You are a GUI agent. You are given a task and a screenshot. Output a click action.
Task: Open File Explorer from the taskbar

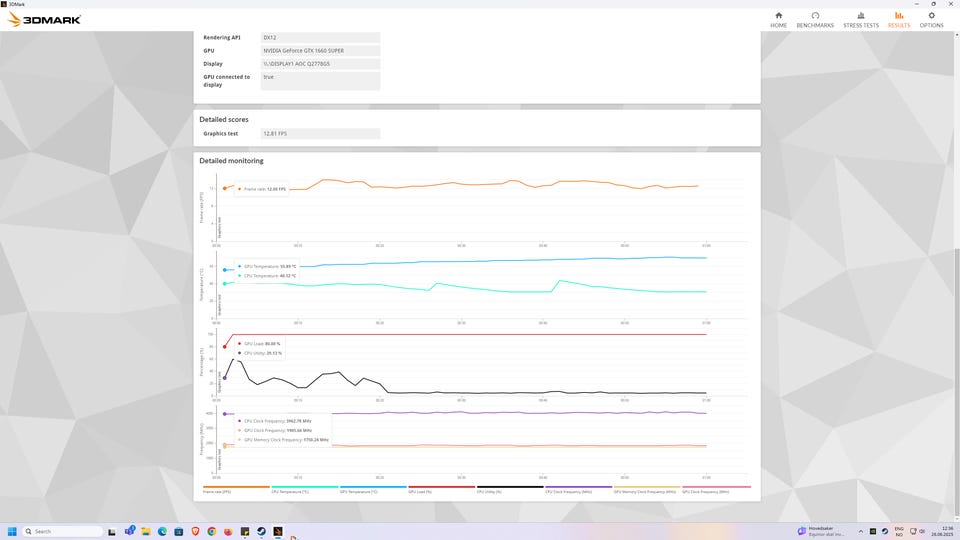point(146,531)
